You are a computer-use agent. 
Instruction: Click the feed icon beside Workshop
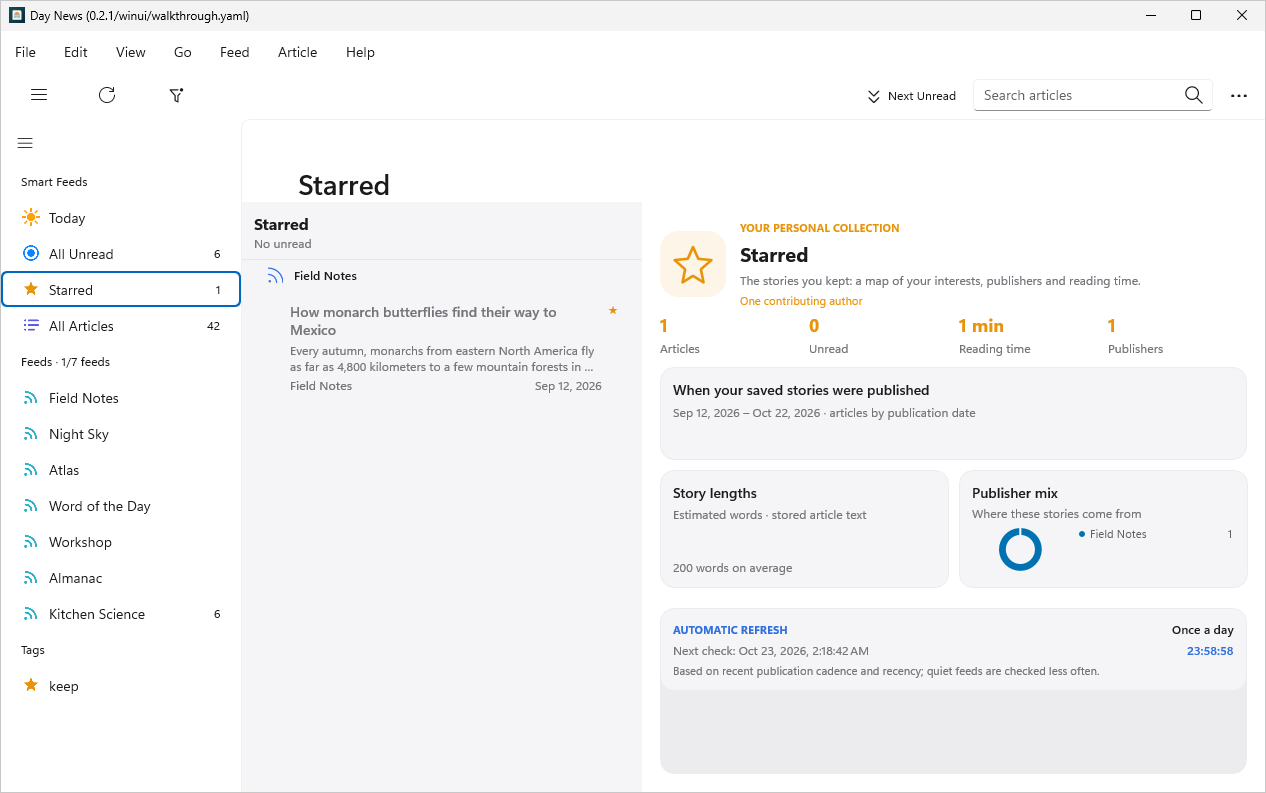[31, 542]
